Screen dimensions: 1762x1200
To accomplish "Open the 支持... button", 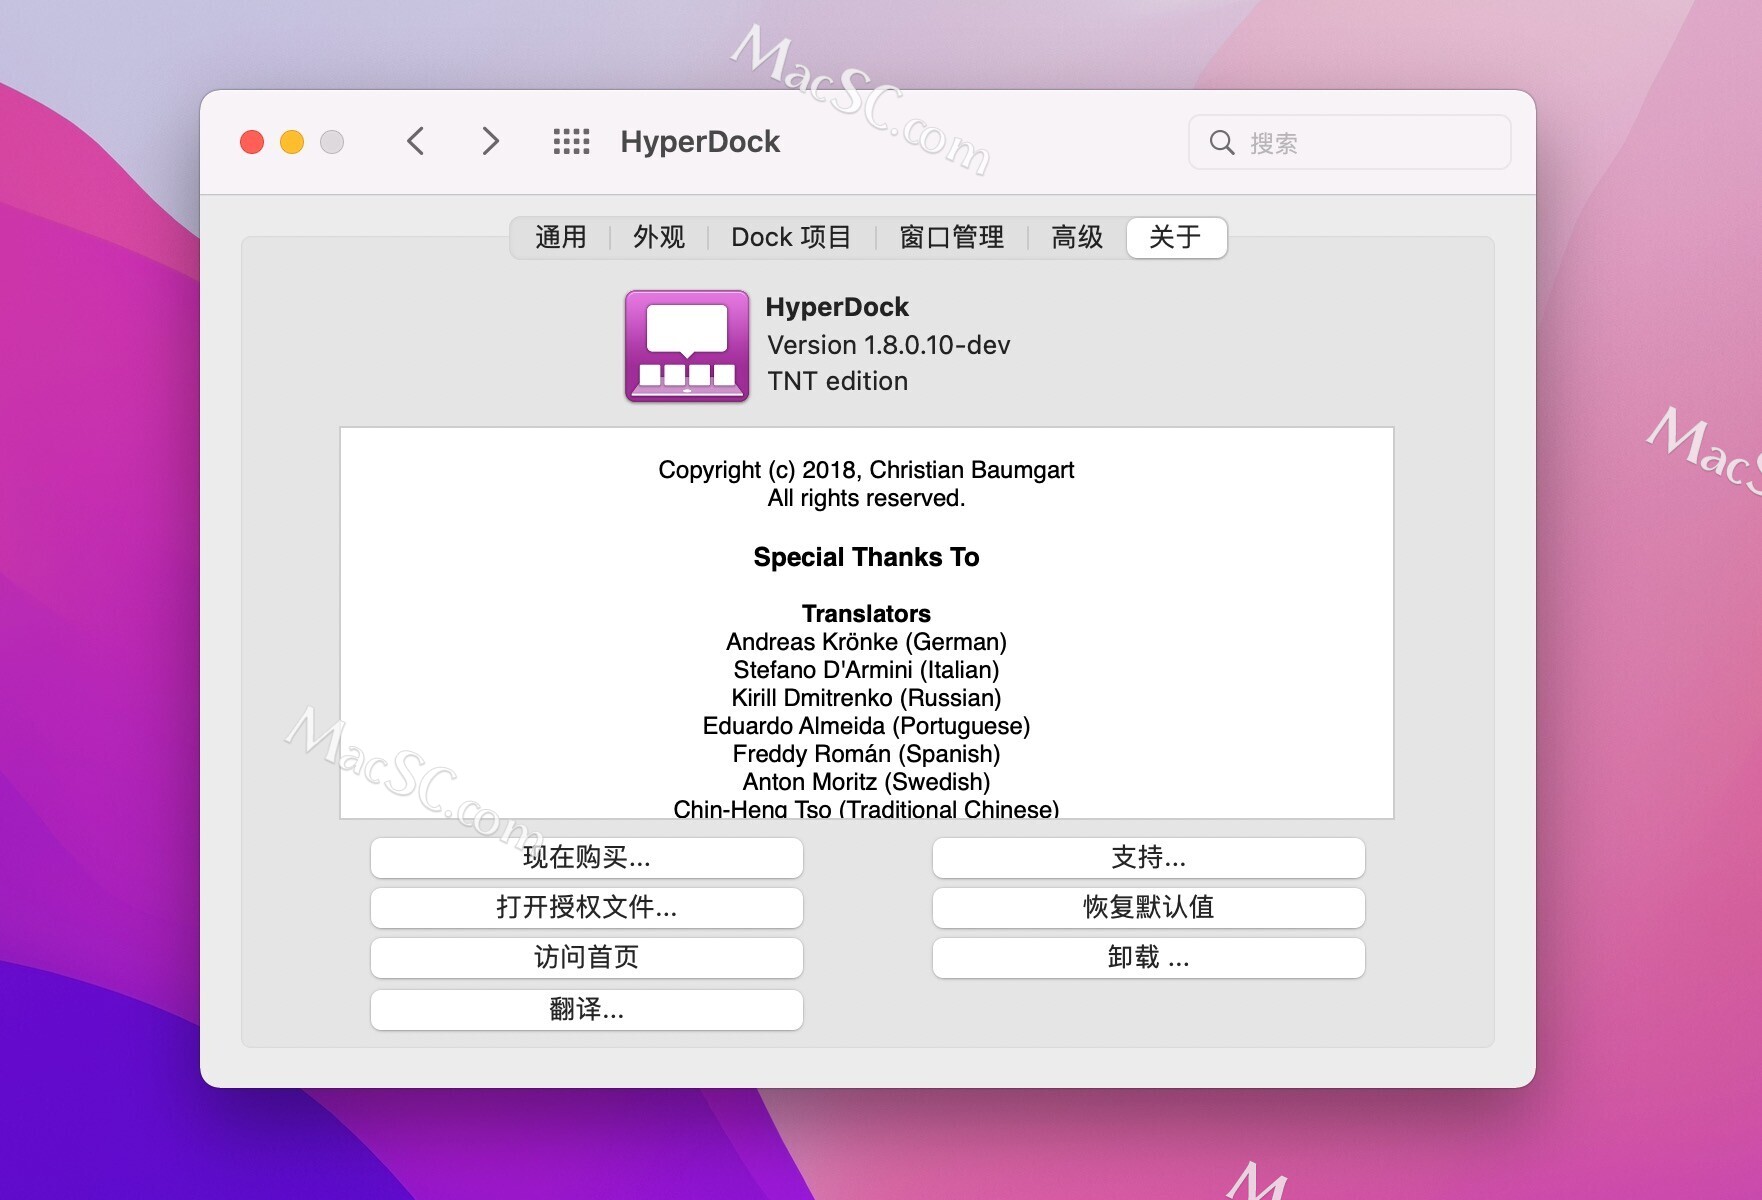I will coord(1149,858).
